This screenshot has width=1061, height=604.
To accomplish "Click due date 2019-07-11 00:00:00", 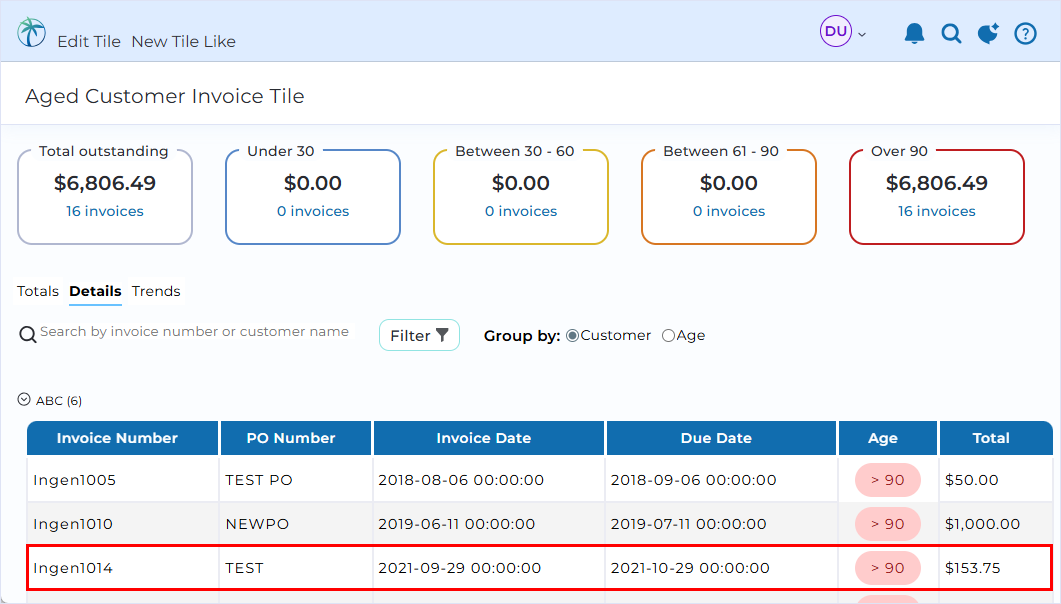I will (689, 524).
